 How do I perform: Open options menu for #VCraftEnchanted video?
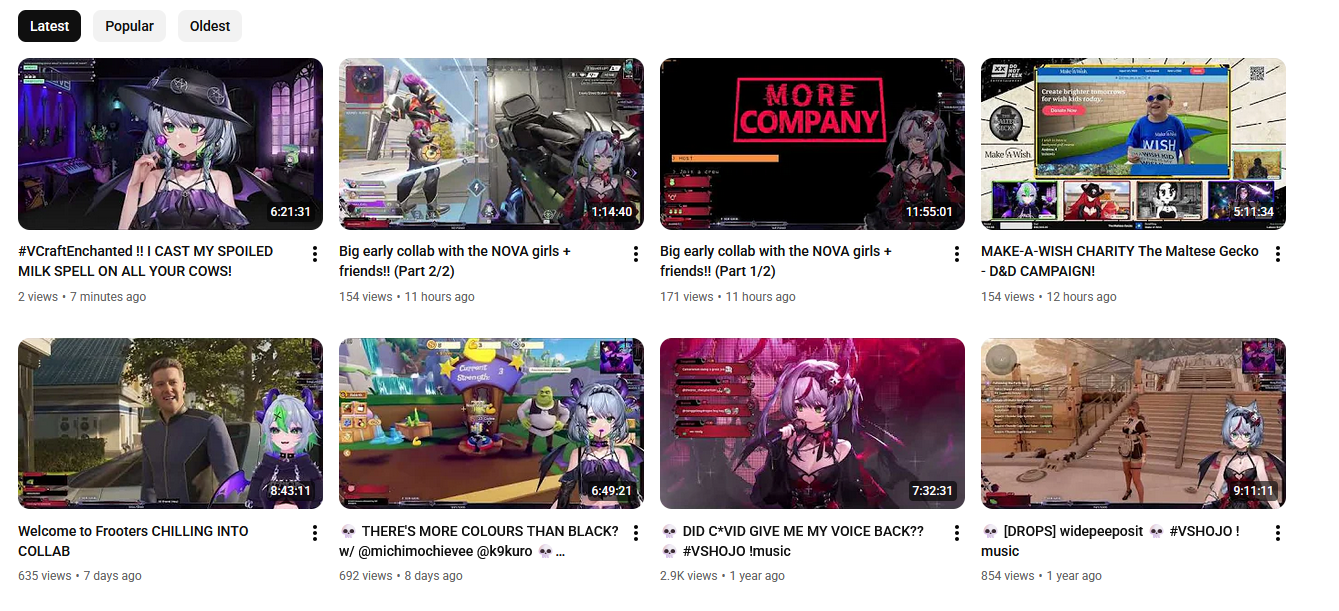314,254
